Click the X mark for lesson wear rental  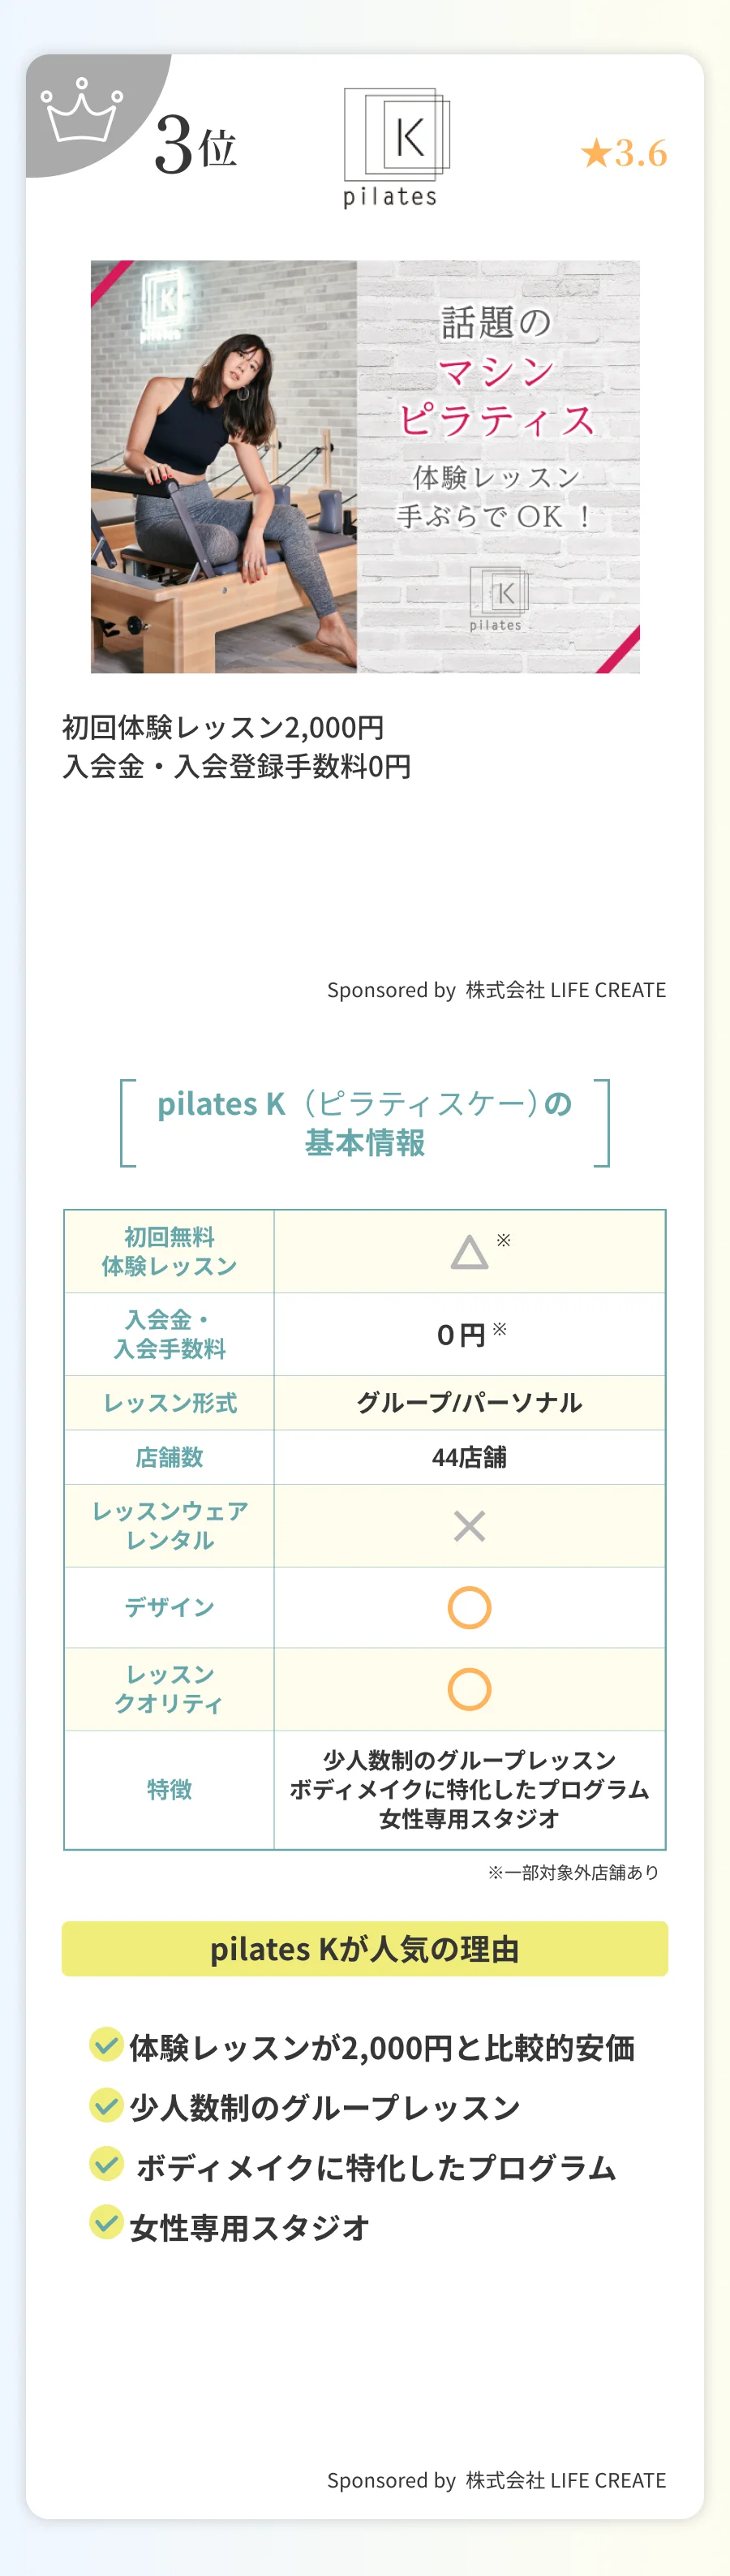(x=469, y=1526)
